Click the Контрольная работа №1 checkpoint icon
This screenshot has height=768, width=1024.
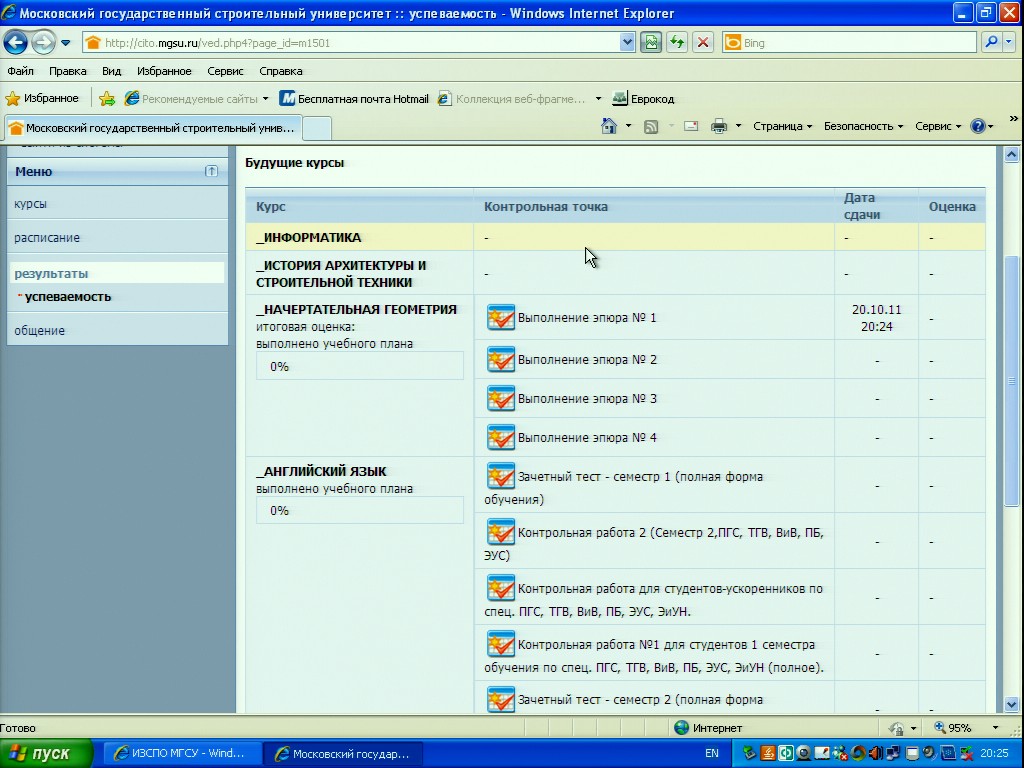501,645
